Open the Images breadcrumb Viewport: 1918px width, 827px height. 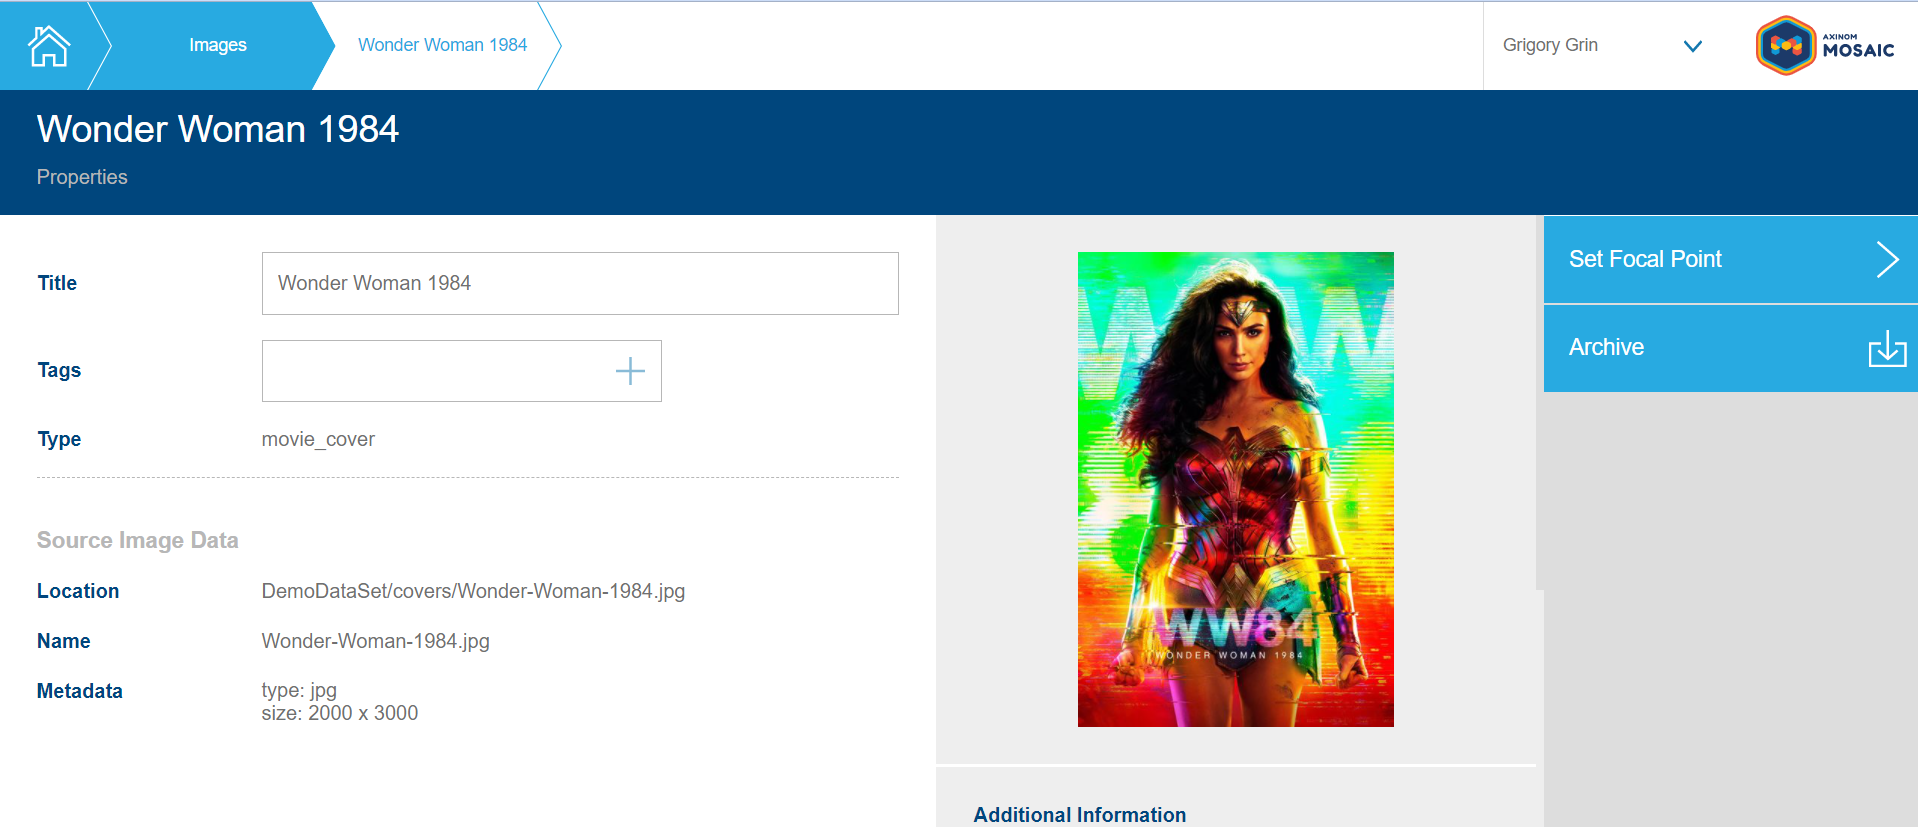217,45
